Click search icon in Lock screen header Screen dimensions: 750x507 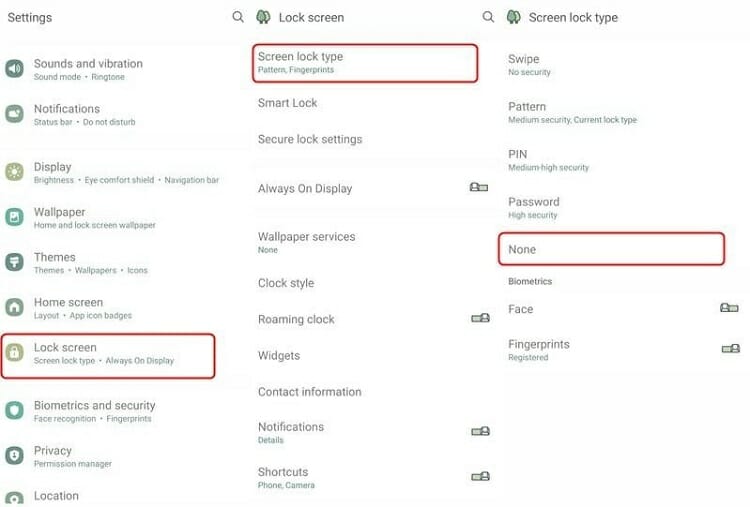pyautogui.click(x=488, y=17)
